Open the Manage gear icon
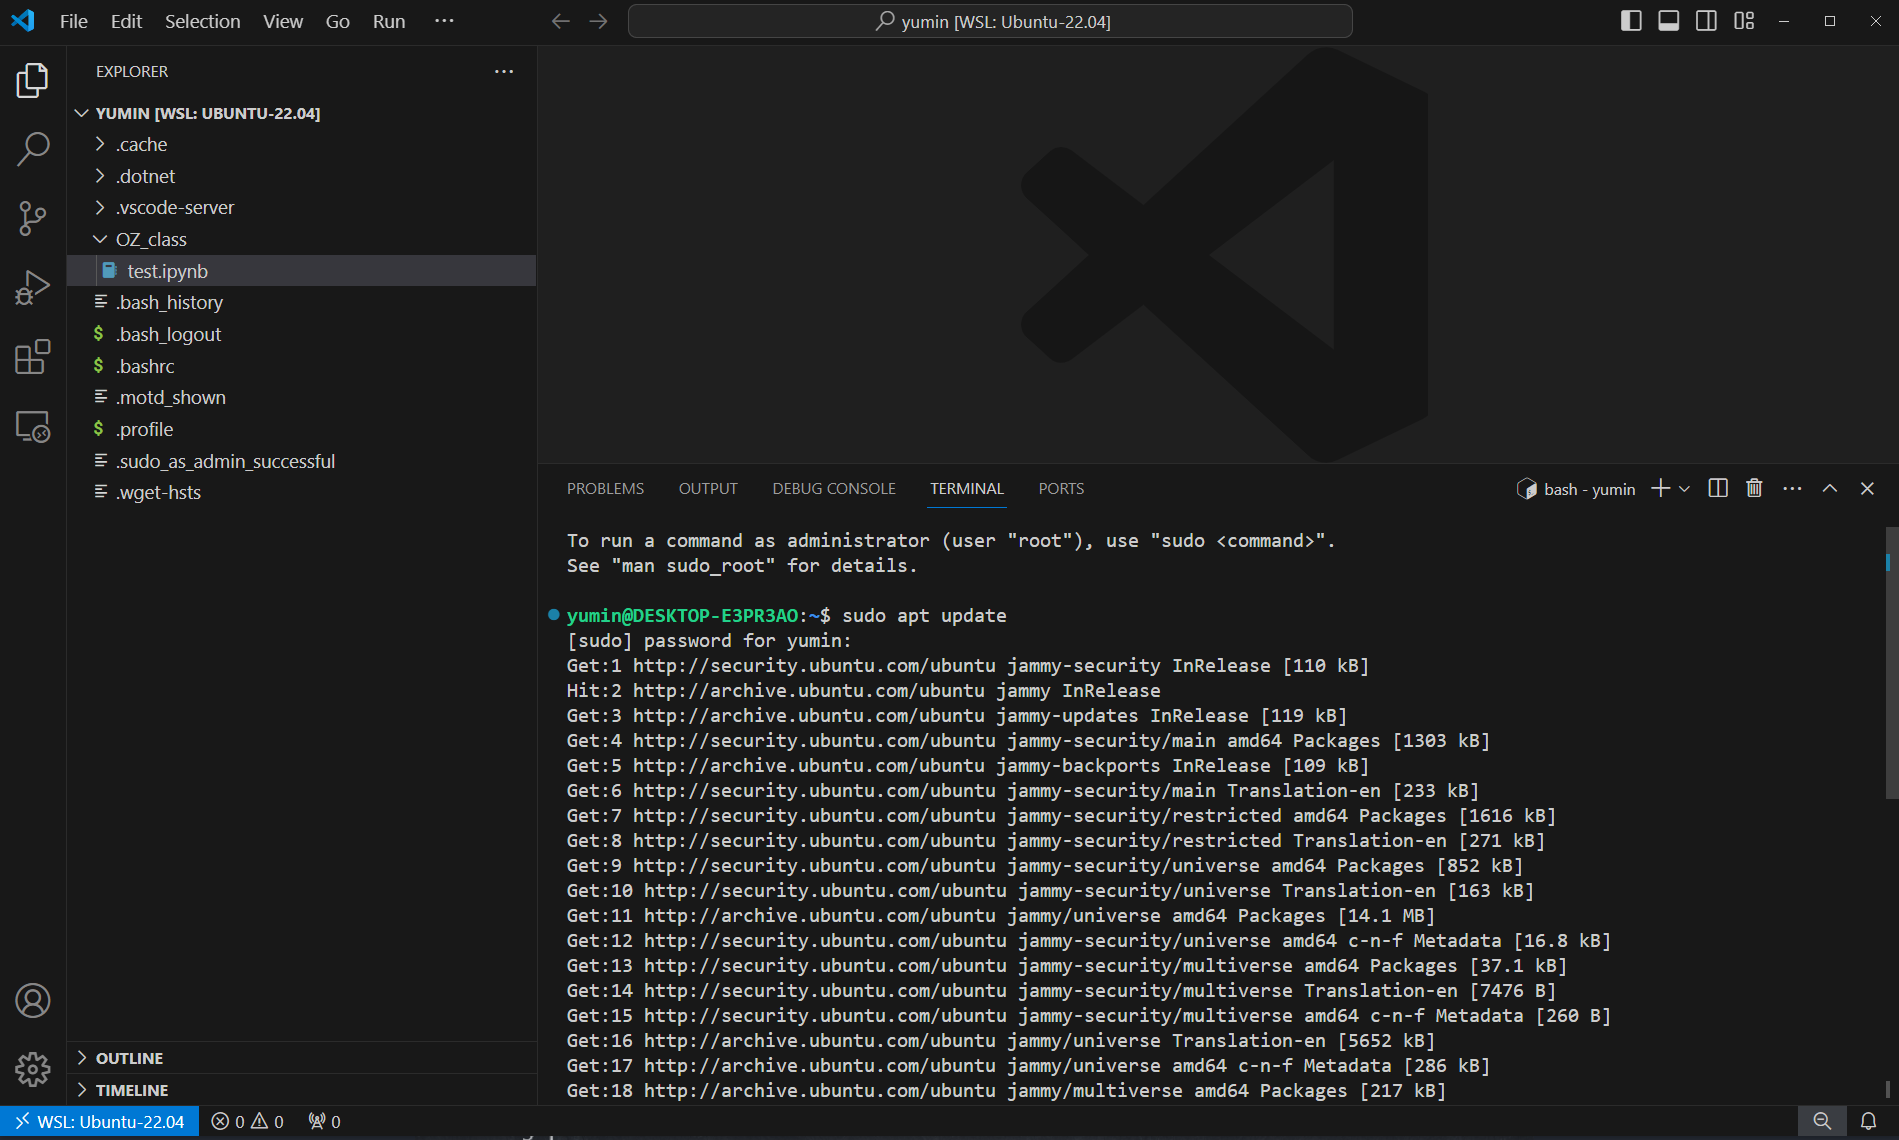 pos(32,1069)
